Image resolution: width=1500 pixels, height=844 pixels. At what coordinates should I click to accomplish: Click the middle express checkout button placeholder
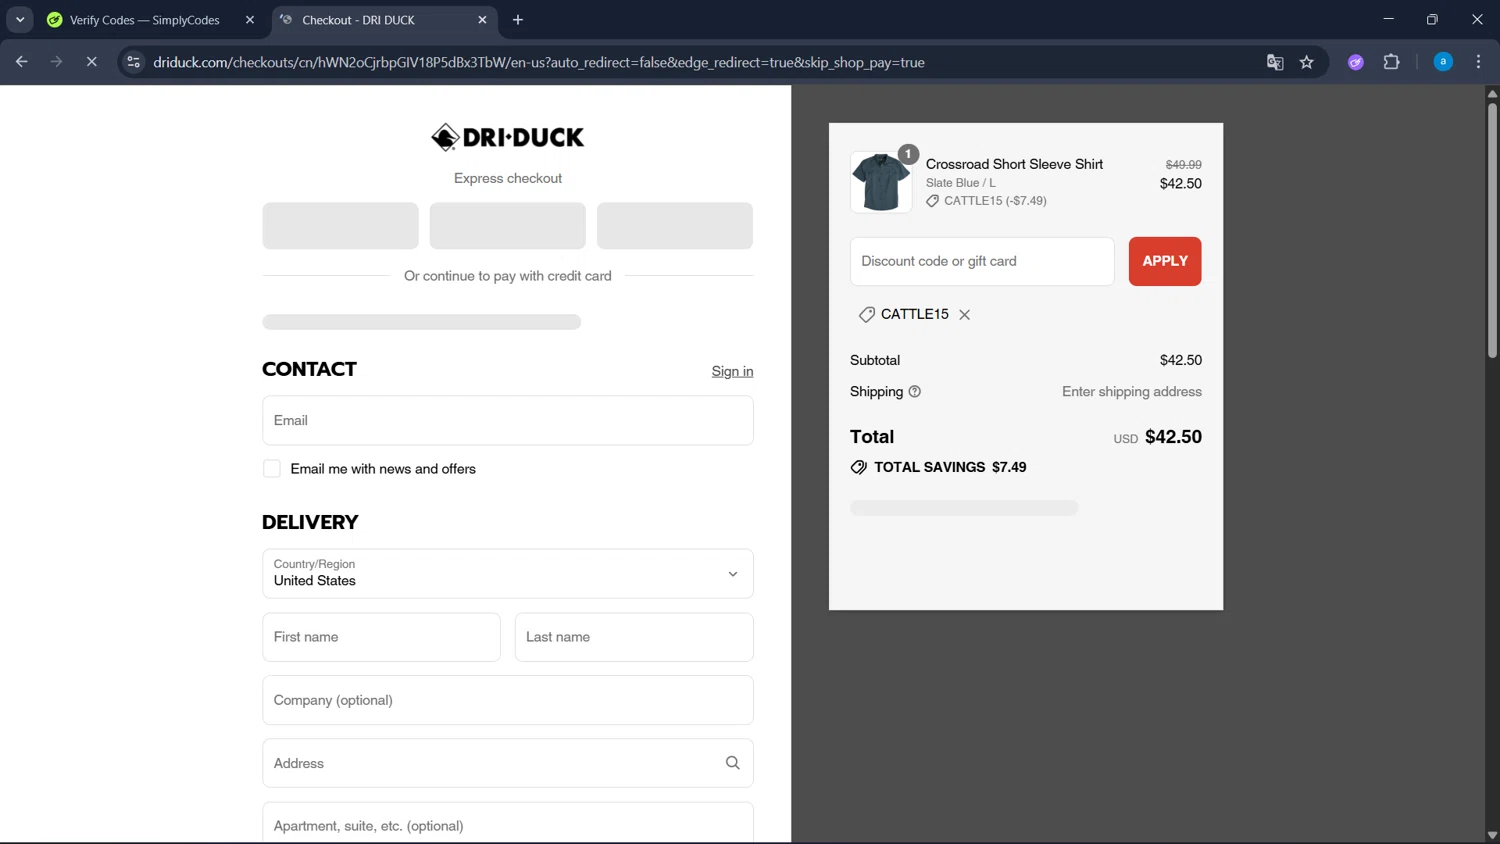coord(508,226)
